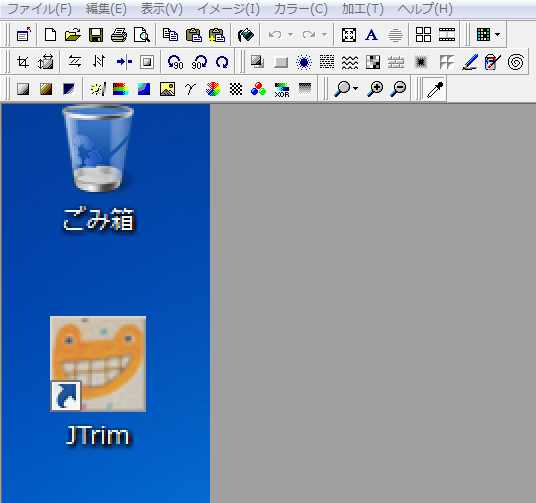536x503 pixels.
Task: Click the colorful hue wheel icon
Action: pos(213,89)
